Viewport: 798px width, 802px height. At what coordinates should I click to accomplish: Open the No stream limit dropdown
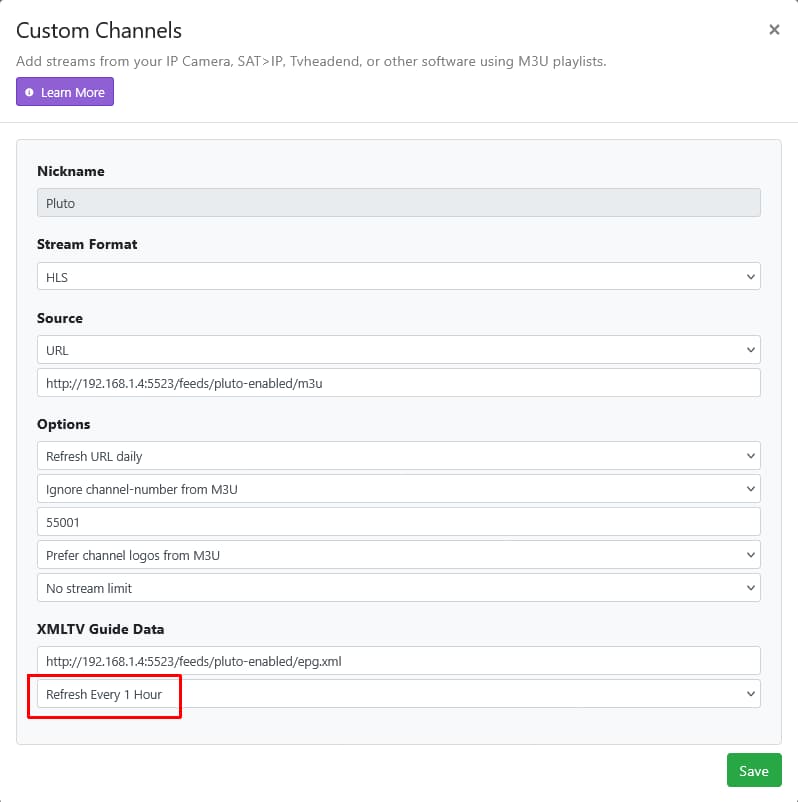pyautogui.click(x=398, y=588)
